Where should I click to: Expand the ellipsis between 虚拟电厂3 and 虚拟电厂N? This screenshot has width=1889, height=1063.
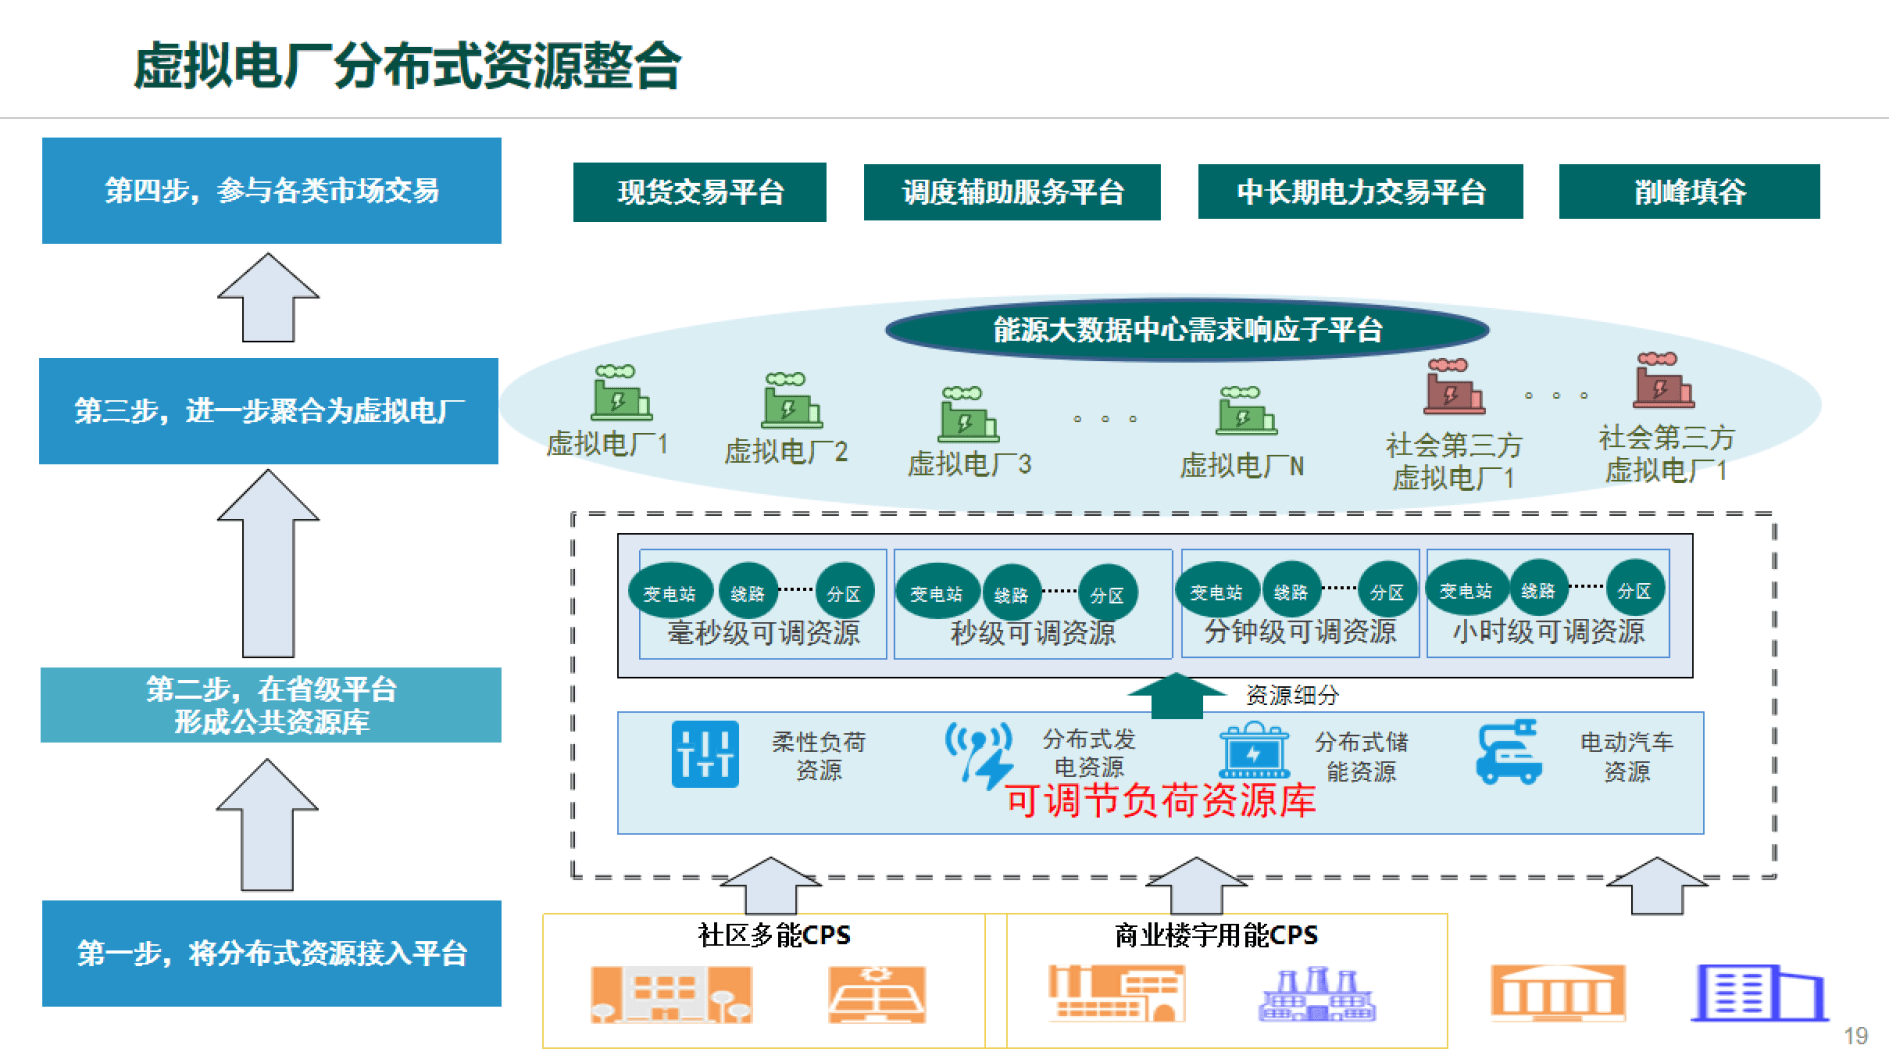pos(1105,420)
